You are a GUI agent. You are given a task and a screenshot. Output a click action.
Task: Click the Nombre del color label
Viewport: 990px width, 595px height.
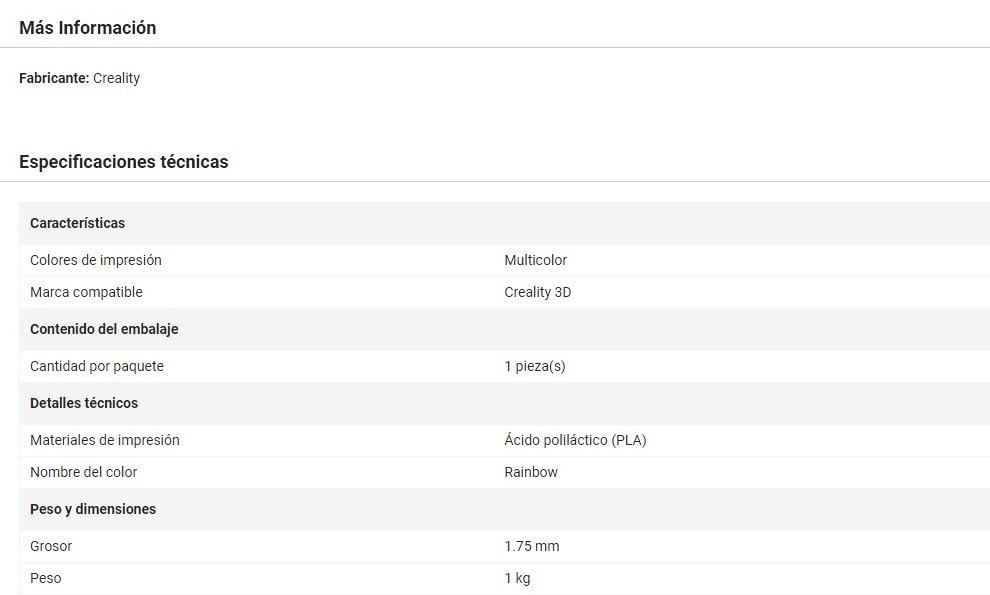coord(83,472)
